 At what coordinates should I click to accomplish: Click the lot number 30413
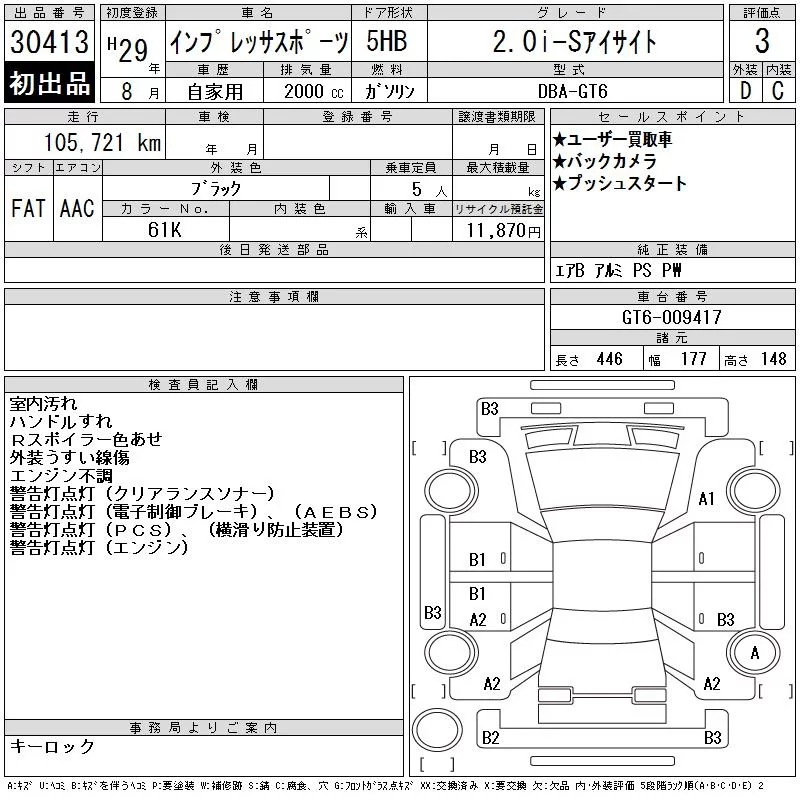coord(49,42)
